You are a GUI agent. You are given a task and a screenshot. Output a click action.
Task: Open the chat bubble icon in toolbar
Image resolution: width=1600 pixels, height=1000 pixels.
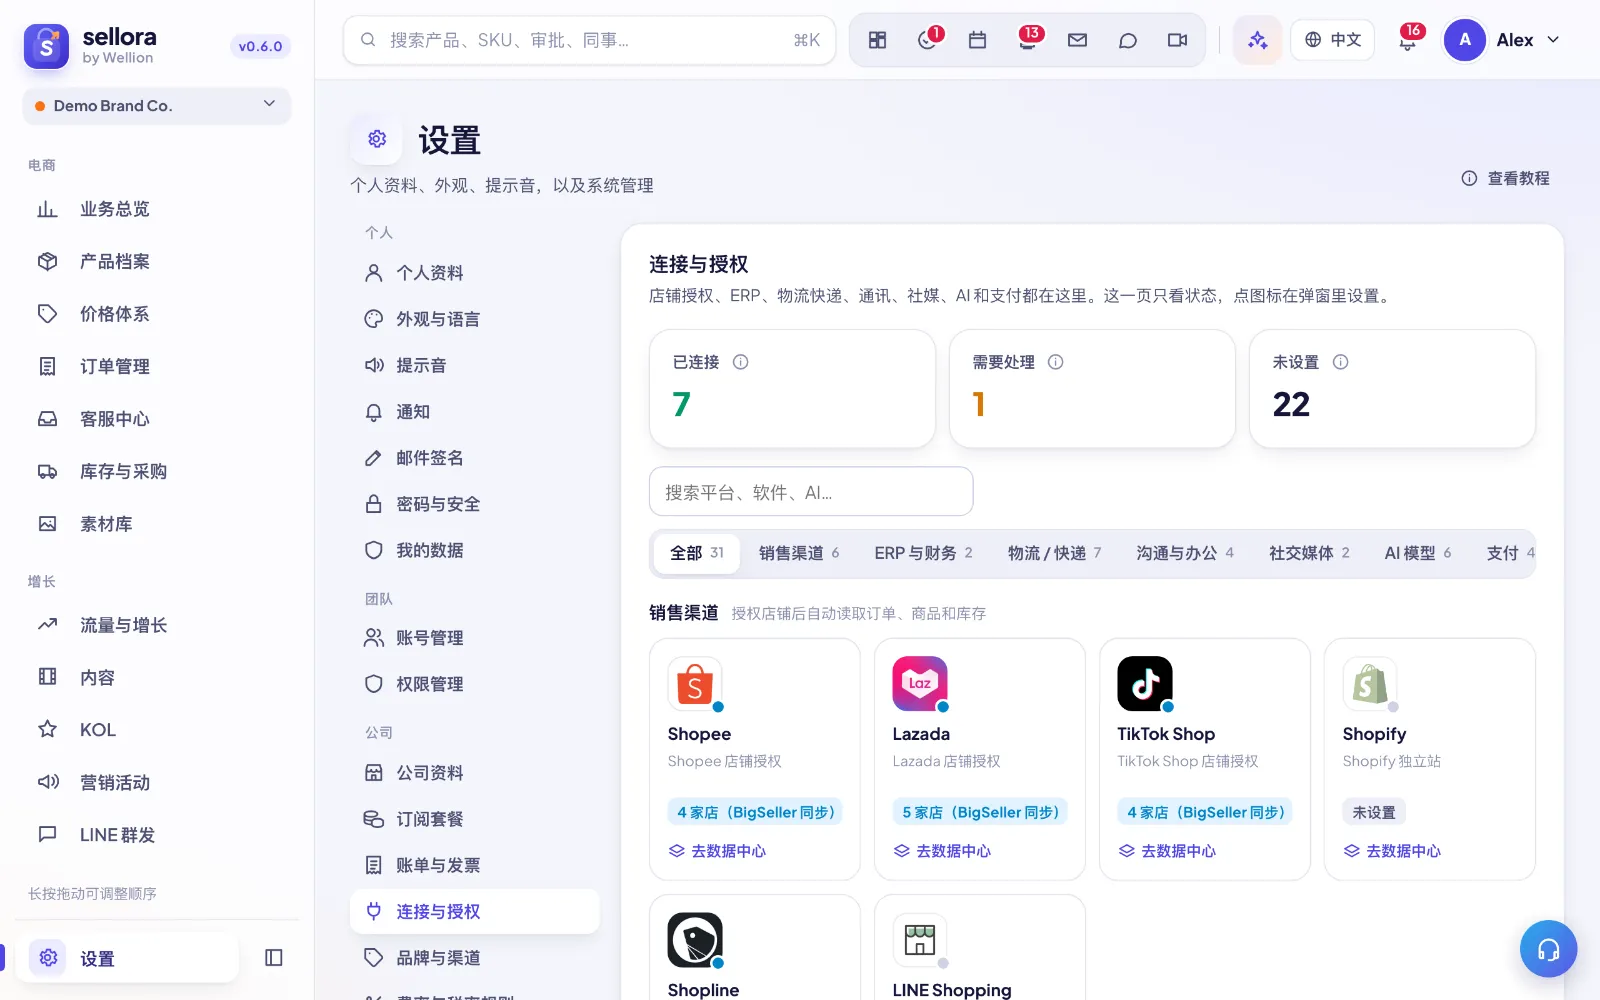[x=1127, y=40]
